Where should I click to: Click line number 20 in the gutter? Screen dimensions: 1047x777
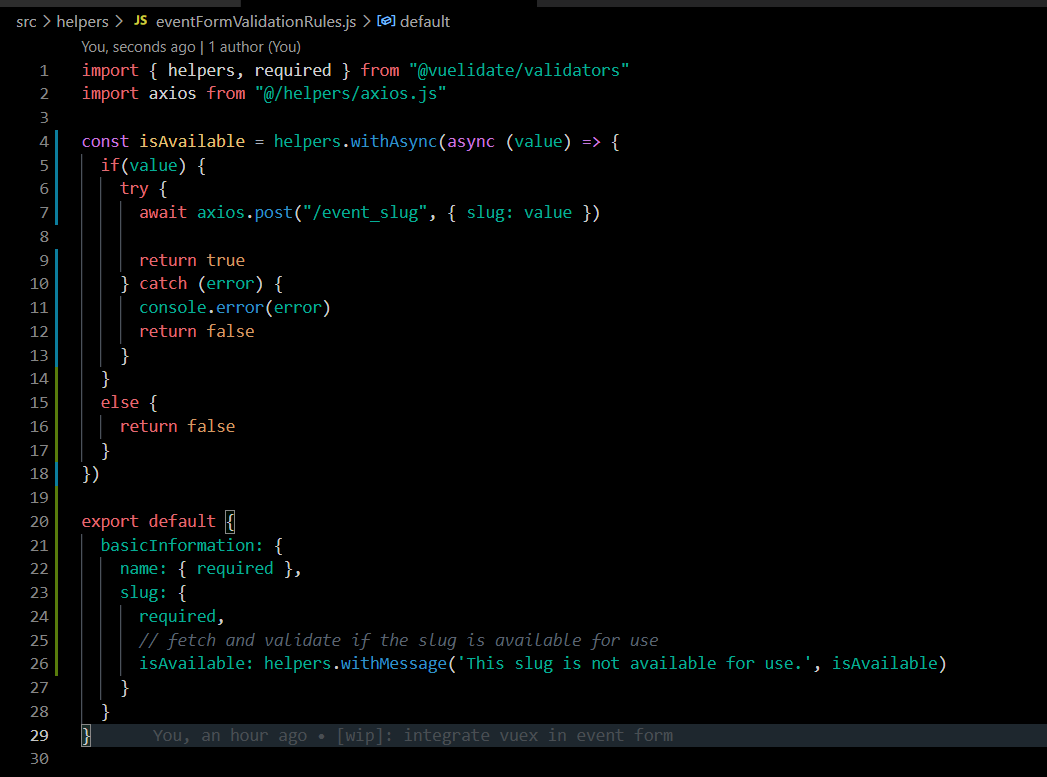pos(39,521)
